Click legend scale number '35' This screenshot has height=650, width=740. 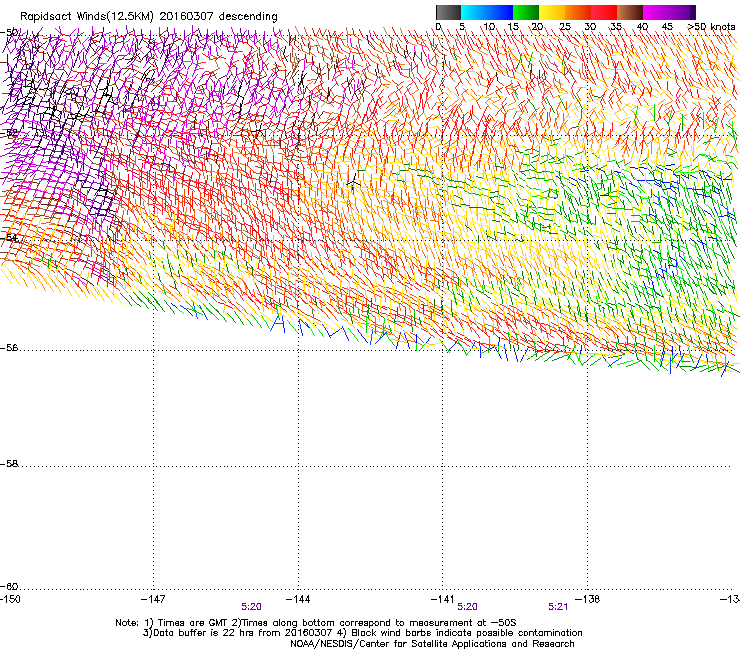pyautogui.click(x=616, y=27)
